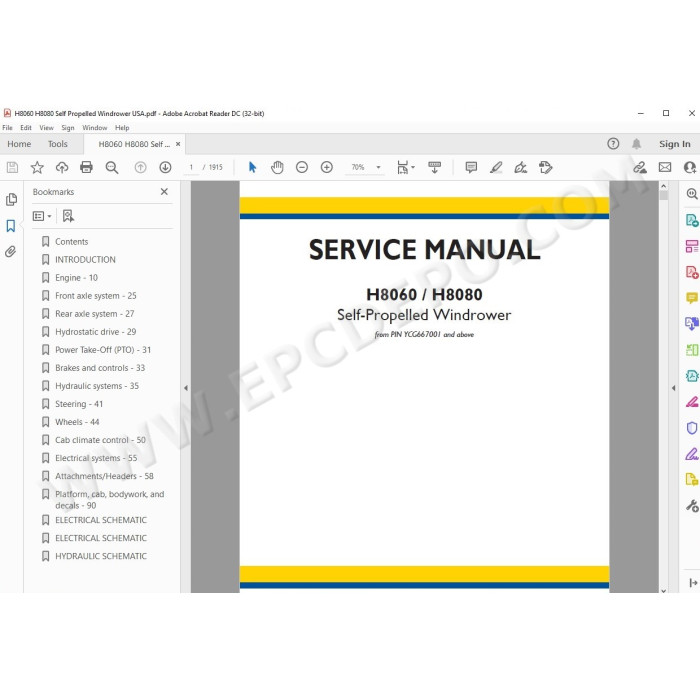Enable scrolling mode icon
Image resolution: width=700 pixels, height=700 pixels.
(x=434, y=167)
